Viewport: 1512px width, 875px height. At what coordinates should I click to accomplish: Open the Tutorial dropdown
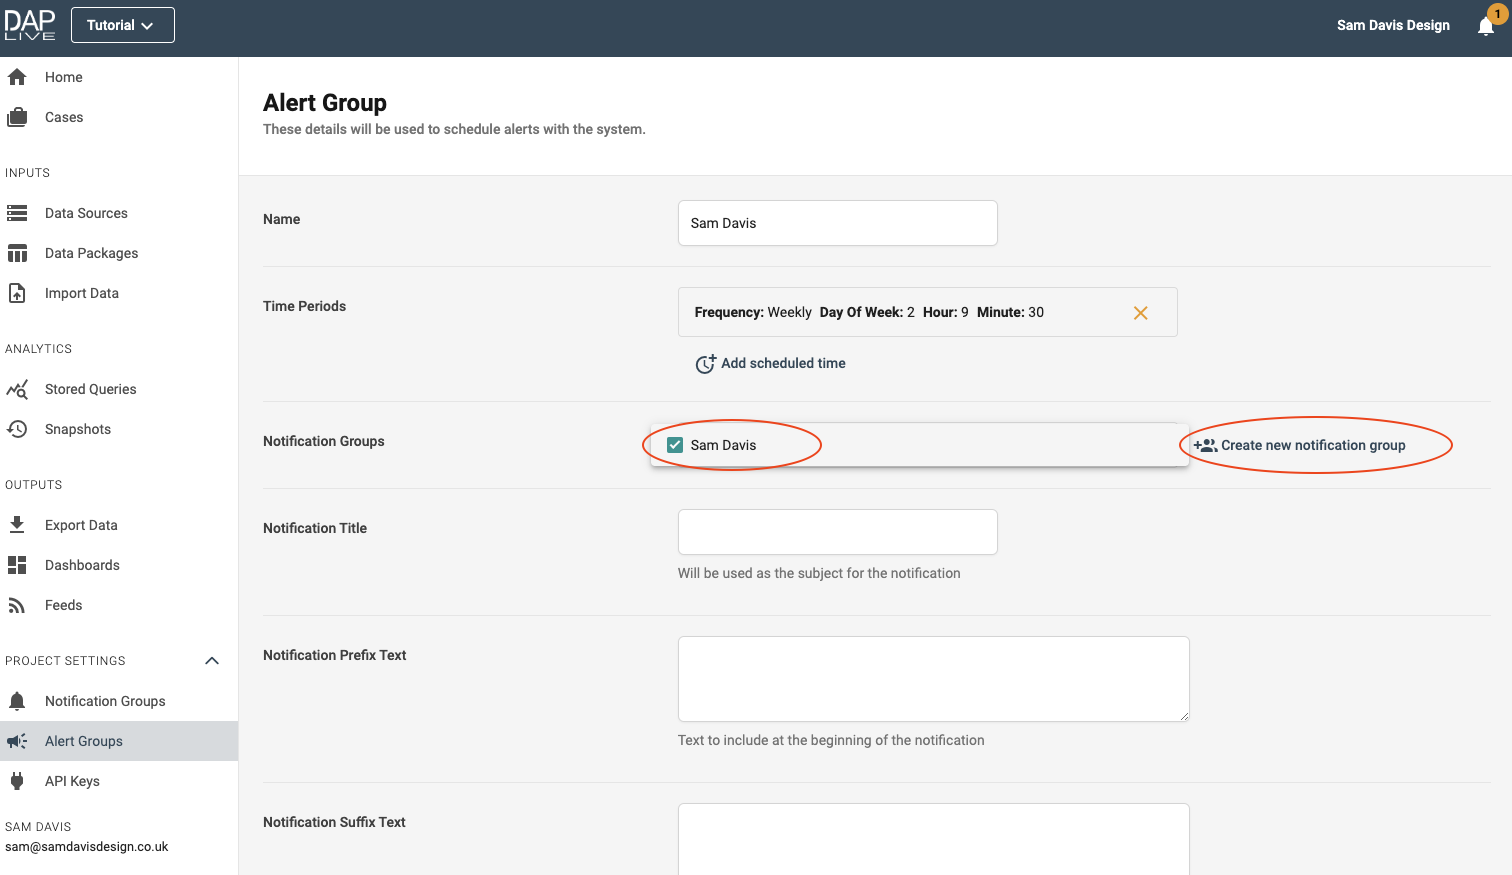click(122, 25)
